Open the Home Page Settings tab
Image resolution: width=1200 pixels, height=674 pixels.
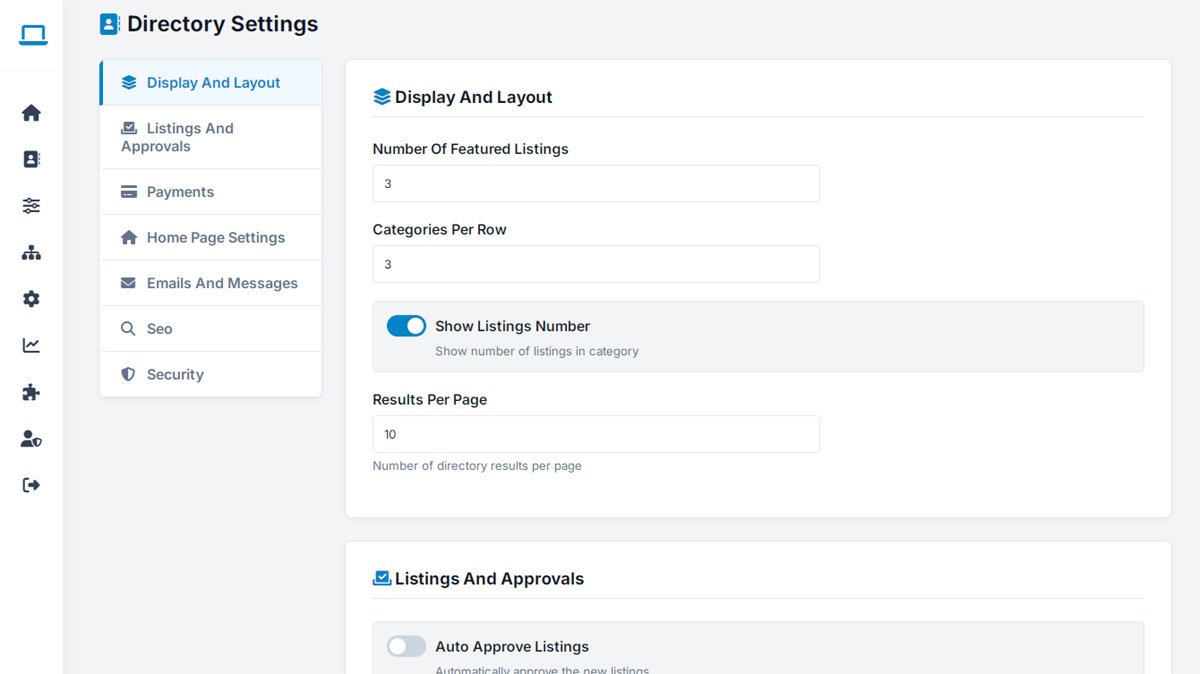211,237
